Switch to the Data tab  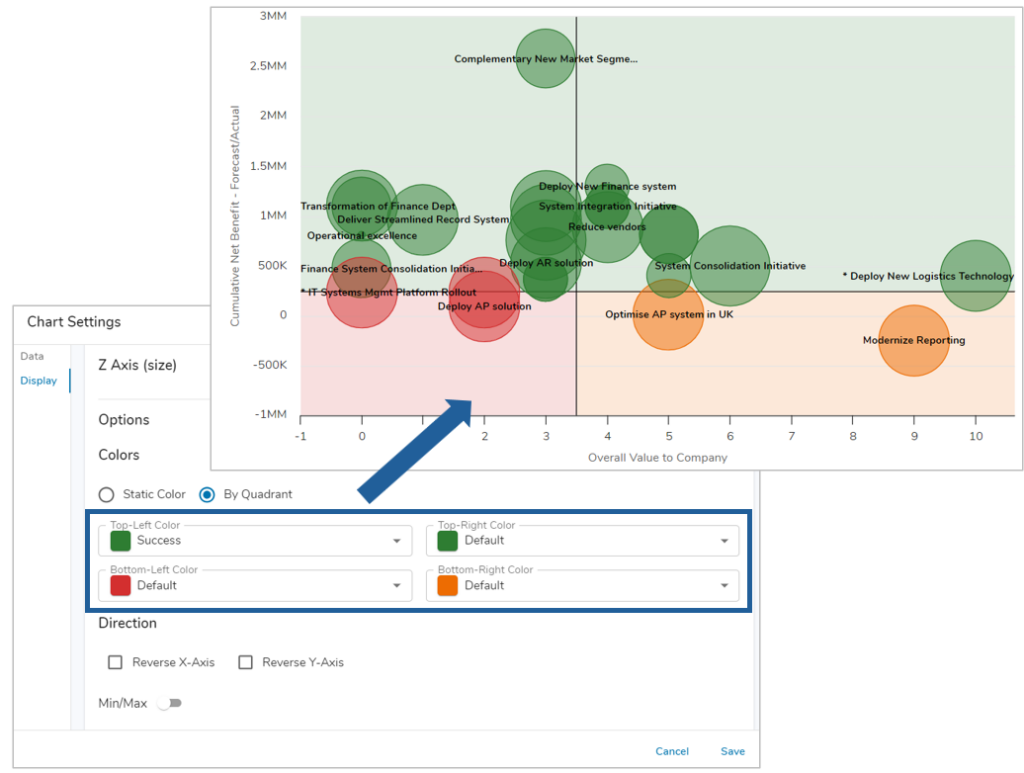pos(32,356)
